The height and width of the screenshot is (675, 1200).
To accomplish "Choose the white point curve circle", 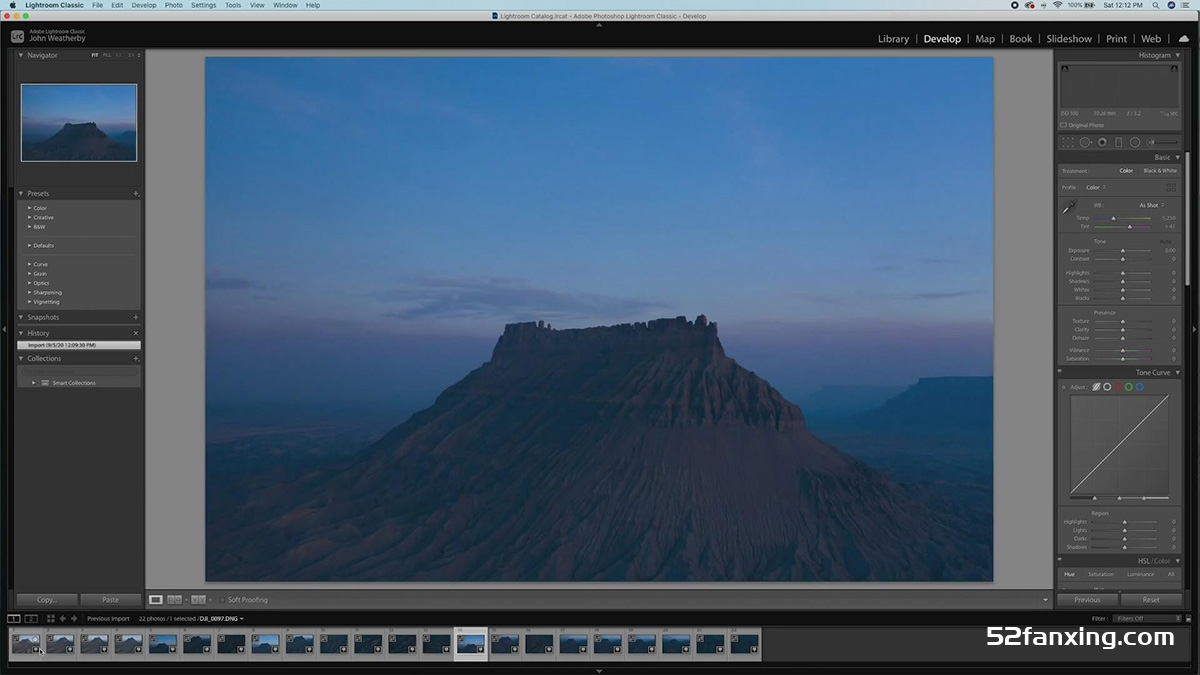I will (x=1107, y=386).
